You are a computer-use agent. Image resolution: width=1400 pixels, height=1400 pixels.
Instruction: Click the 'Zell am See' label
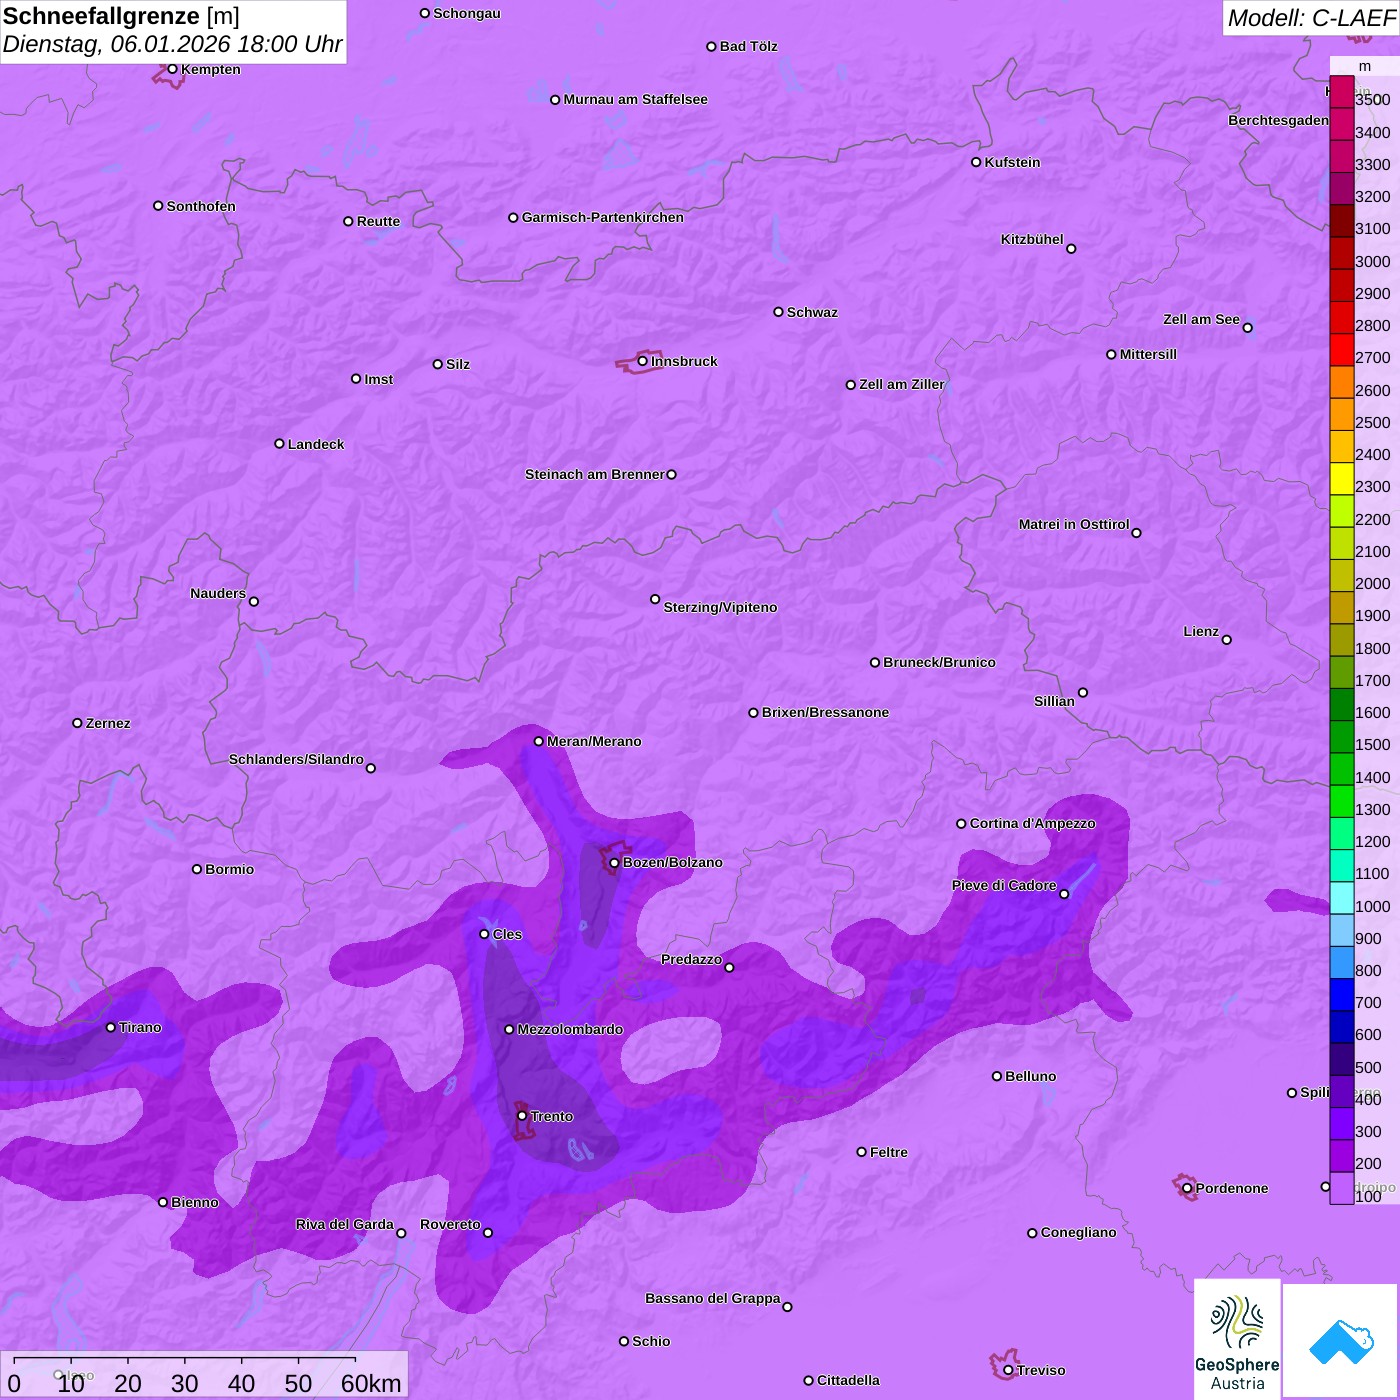(1201, 319)
